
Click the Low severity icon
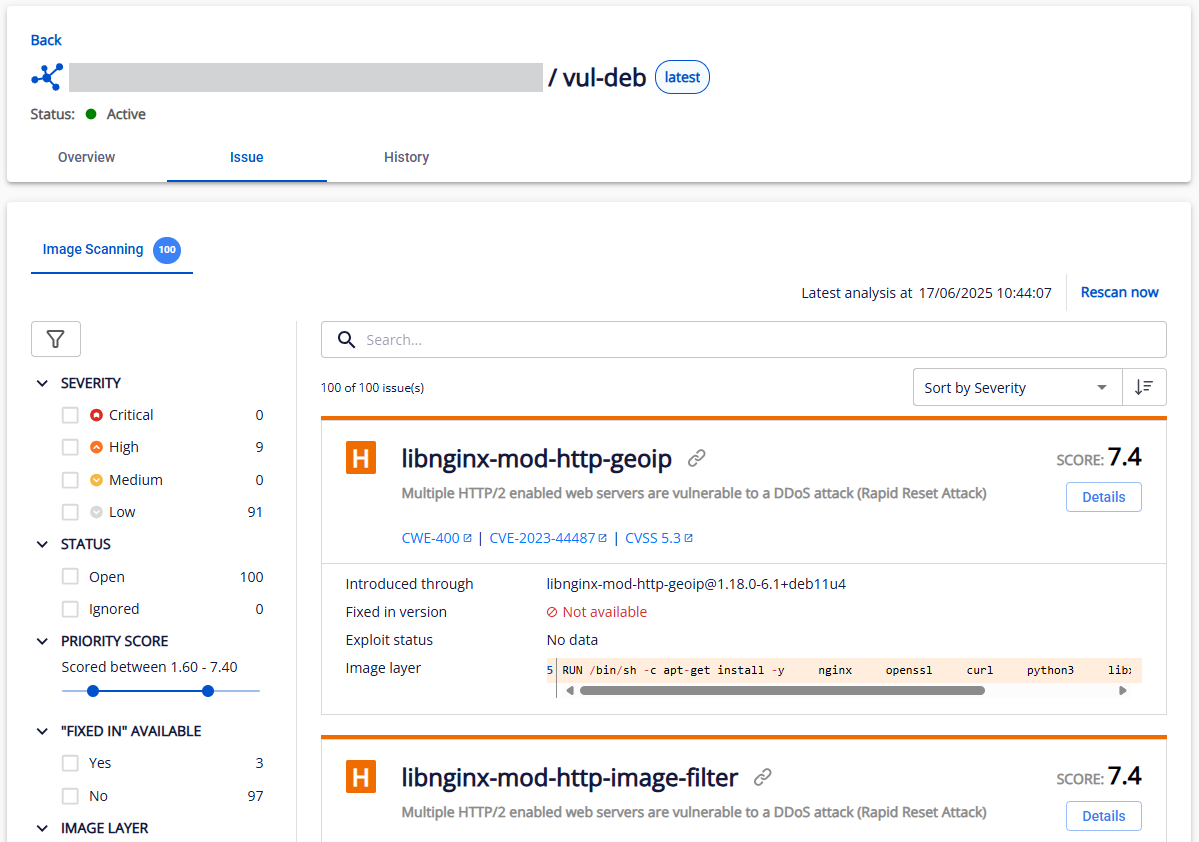point(96,512)
